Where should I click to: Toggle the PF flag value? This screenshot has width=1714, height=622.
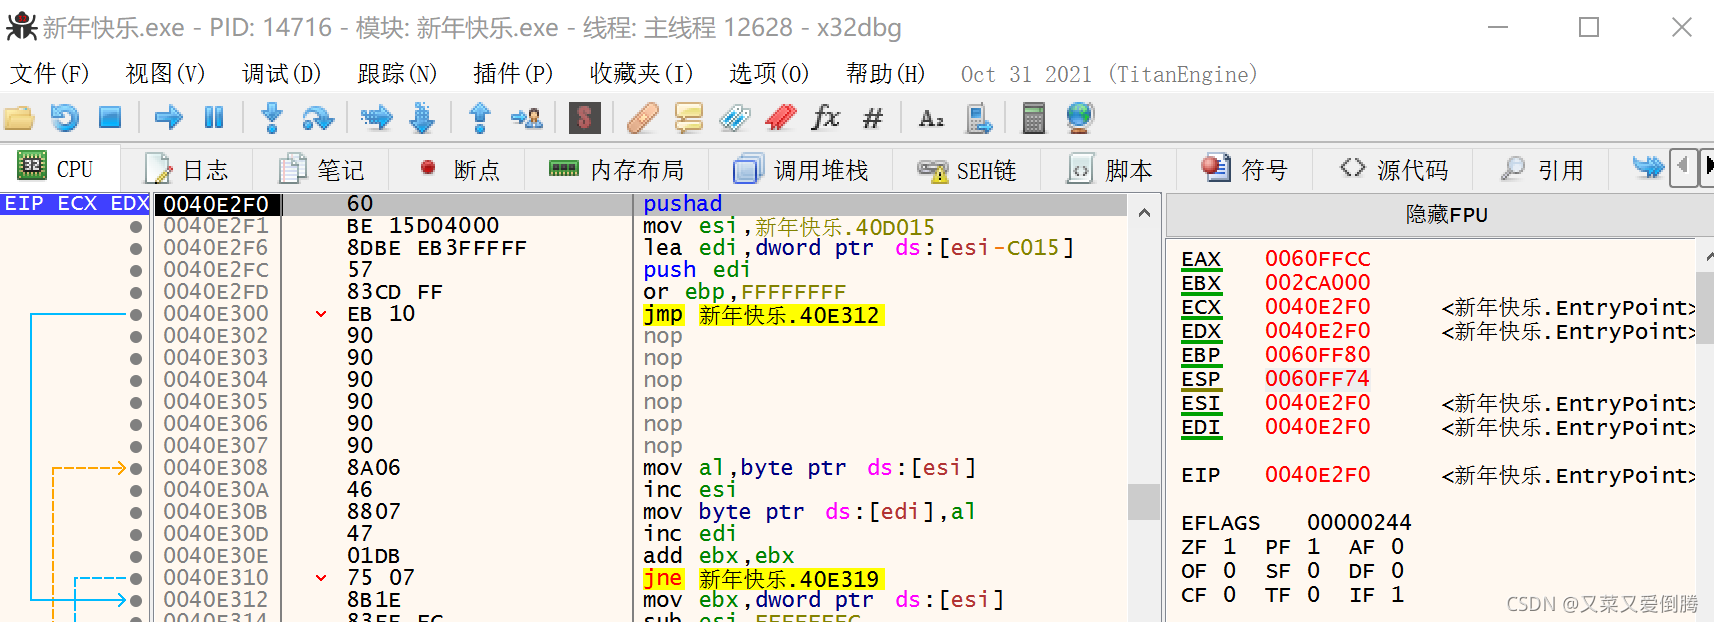tap(1313, 547)
